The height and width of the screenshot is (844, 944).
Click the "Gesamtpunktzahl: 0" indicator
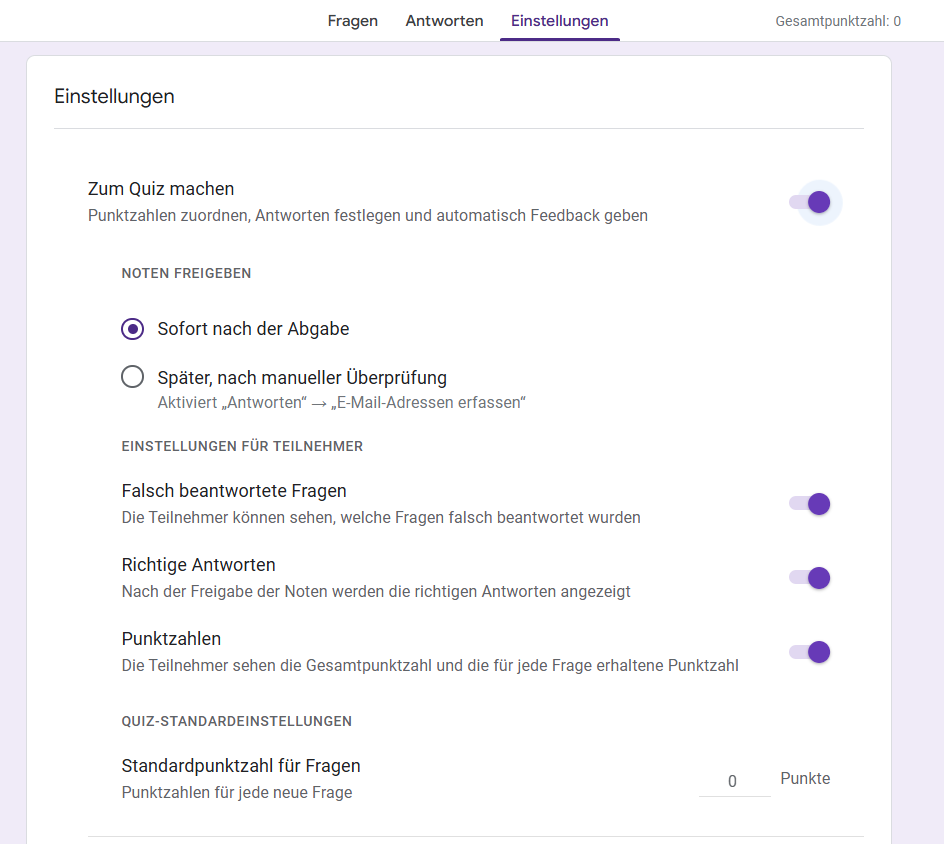click(838, 20)
